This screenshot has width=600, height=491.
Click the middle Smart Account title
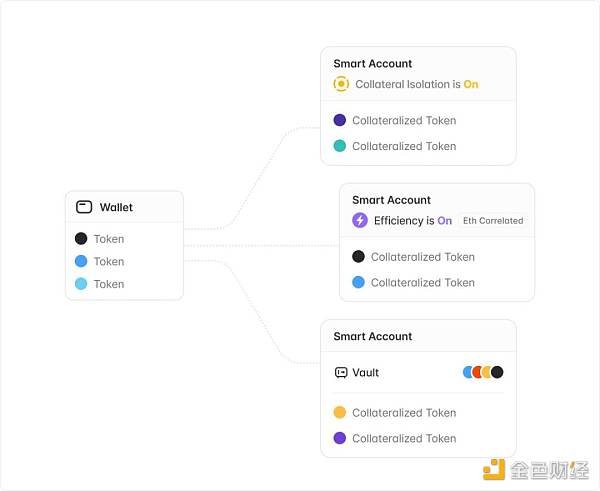pyautogui.click(x=391, y=199)
